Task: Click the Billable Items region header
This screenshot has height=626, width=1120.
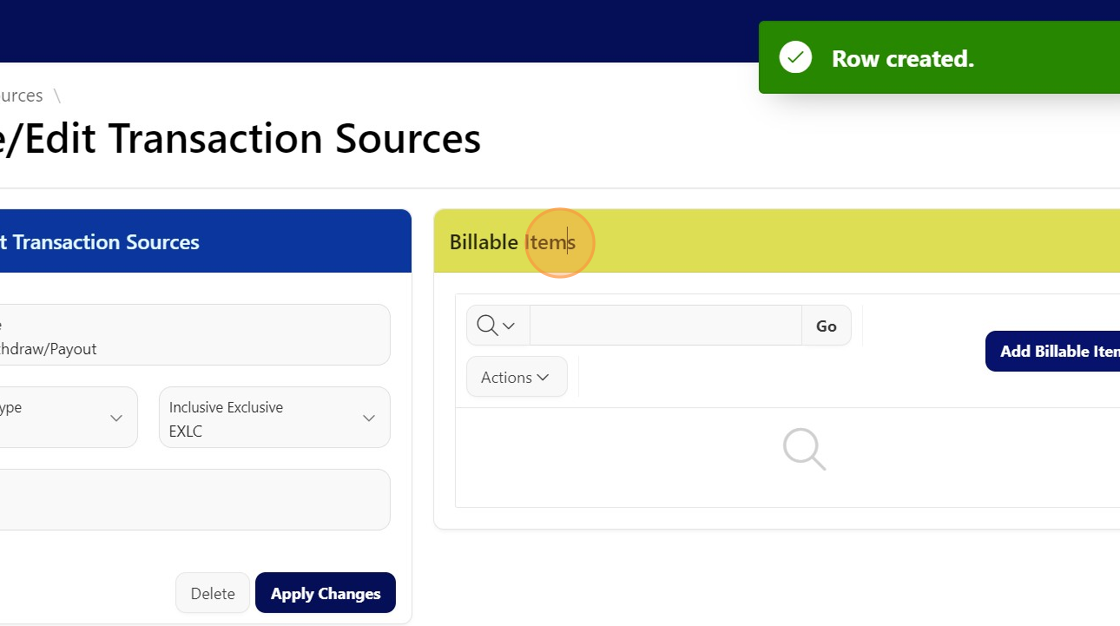Action: [x=760, y=242]
